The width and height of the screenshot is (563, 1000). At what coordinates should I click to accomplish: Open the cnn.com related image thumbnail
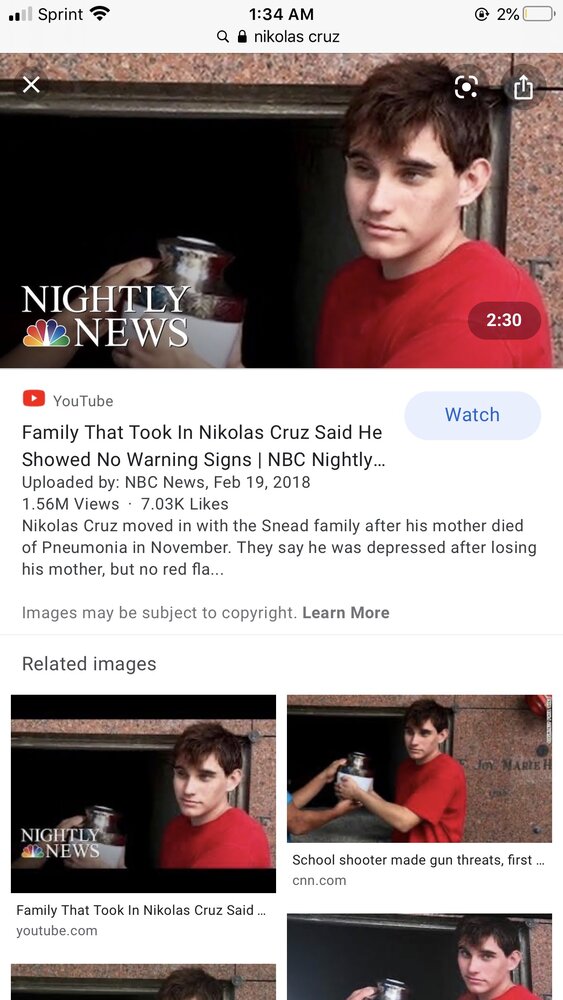(x=420, y=768)
